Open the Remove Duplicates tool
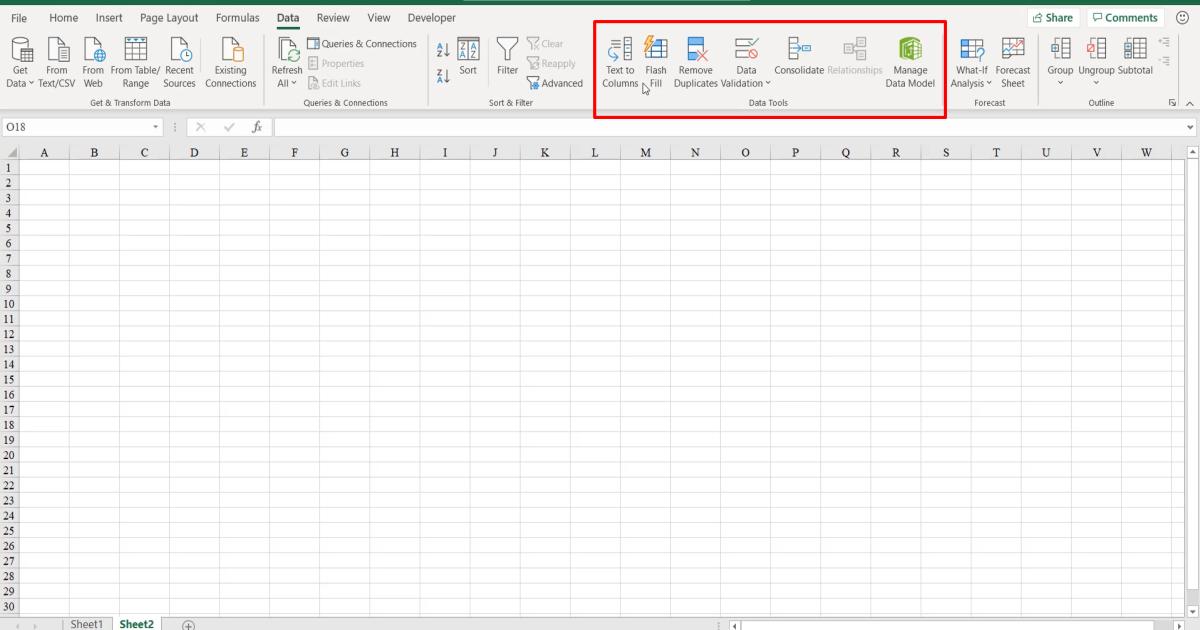The width and height of the screenshot is (1200, 630). click(x=695, y=62)
